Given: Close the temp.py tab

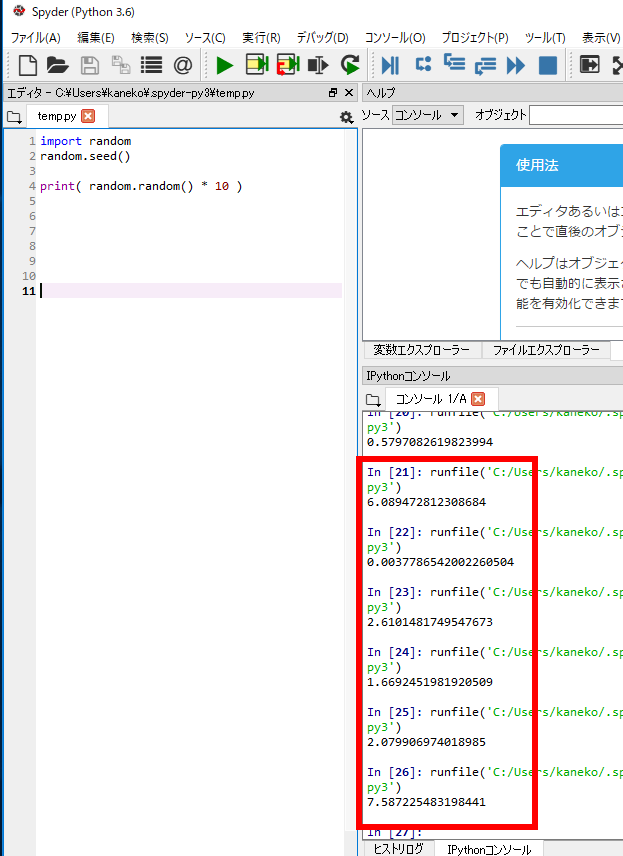Looking at the screenshot, I should (x=88, y=116).
